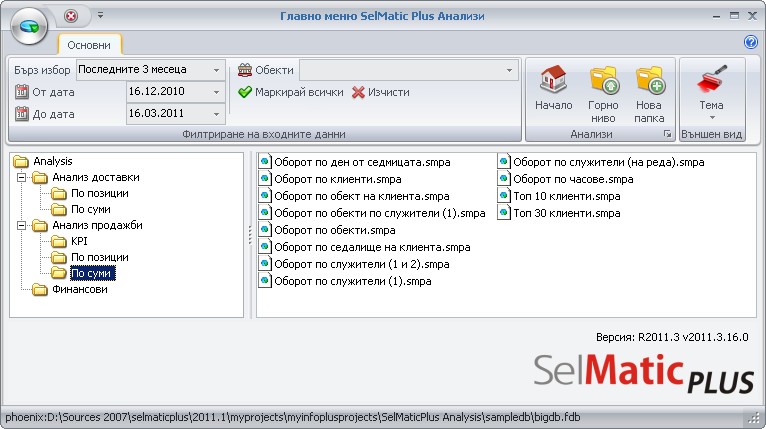Open file Топ 30 клиенти.smpa
Viewport: 766px width, 429px height.
coord(567,214)
